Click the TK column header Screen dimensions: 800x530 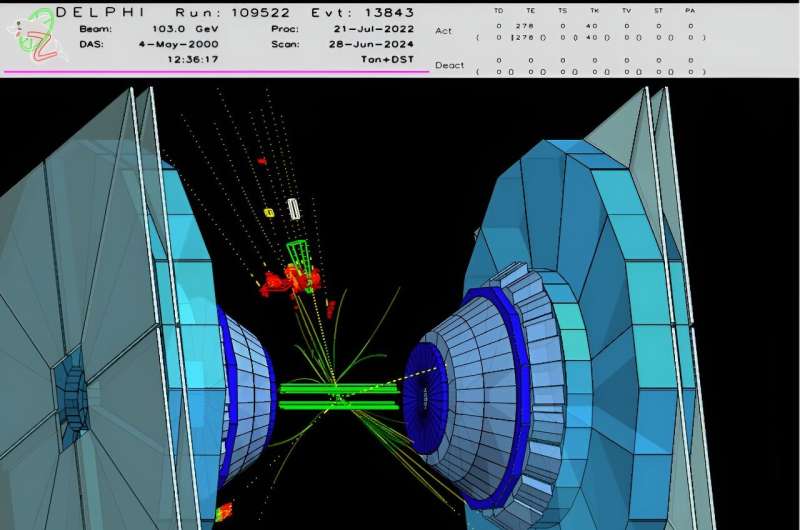[593, 11]
